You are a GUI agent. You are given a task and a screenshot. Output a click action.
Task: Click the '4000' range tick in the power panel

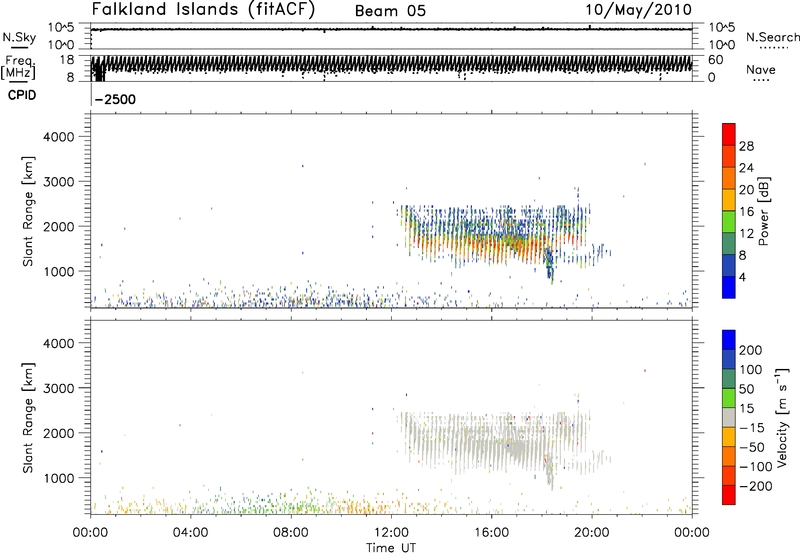(59, 137)
